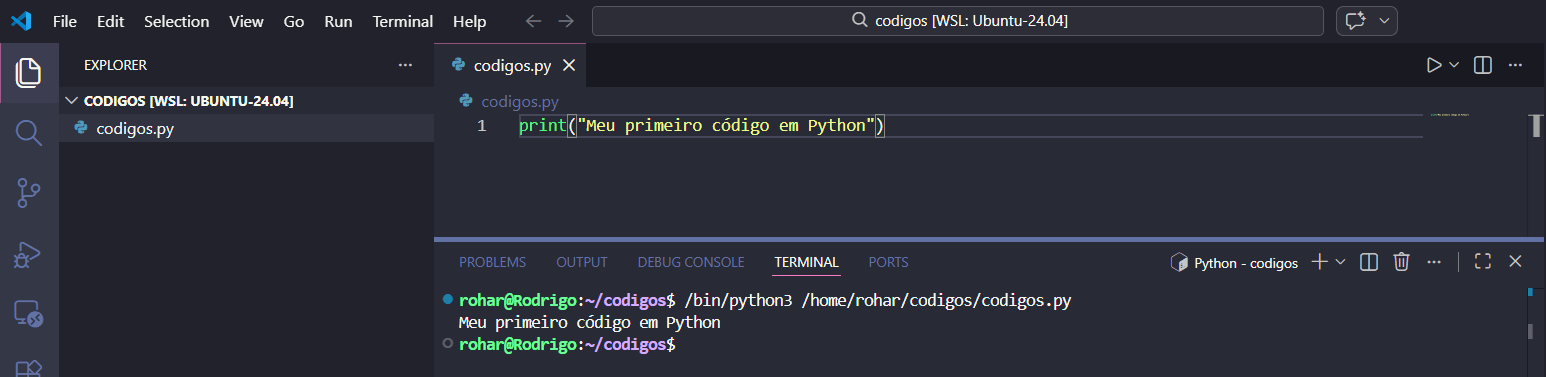Collapse the CODIGOS [WSL: UBUNTU-24.04] folder
Viewport: 1546px width, 377px height.
[246, 101]
